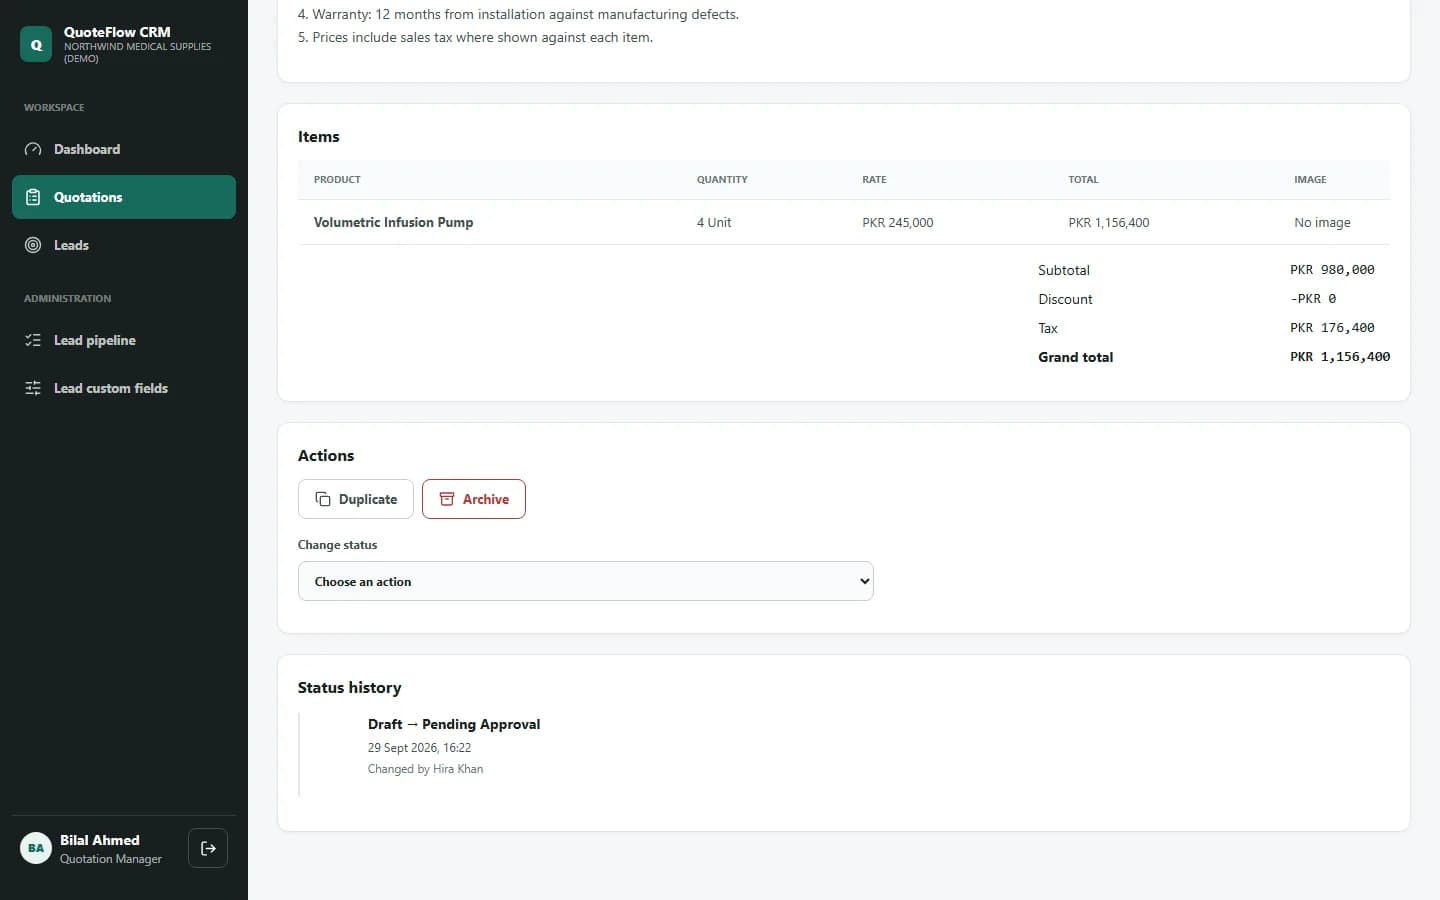1440x900 pixels.
Task: Click the item total PKR 1,156,400 cell
Action: click(1109, 222)
